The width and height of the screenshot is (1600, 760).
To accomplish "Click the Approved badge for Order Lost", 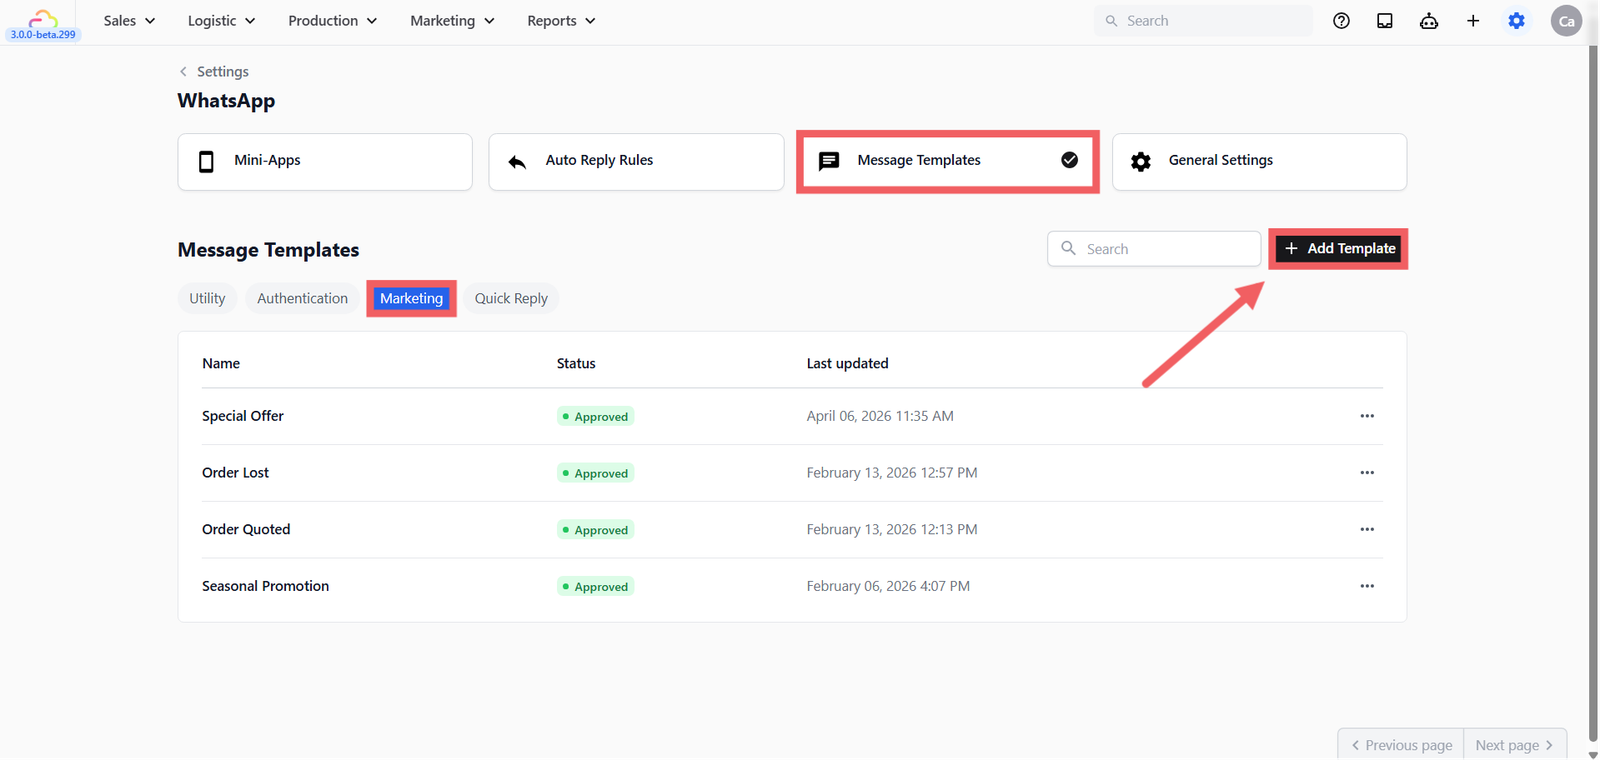I will point(595,474).
